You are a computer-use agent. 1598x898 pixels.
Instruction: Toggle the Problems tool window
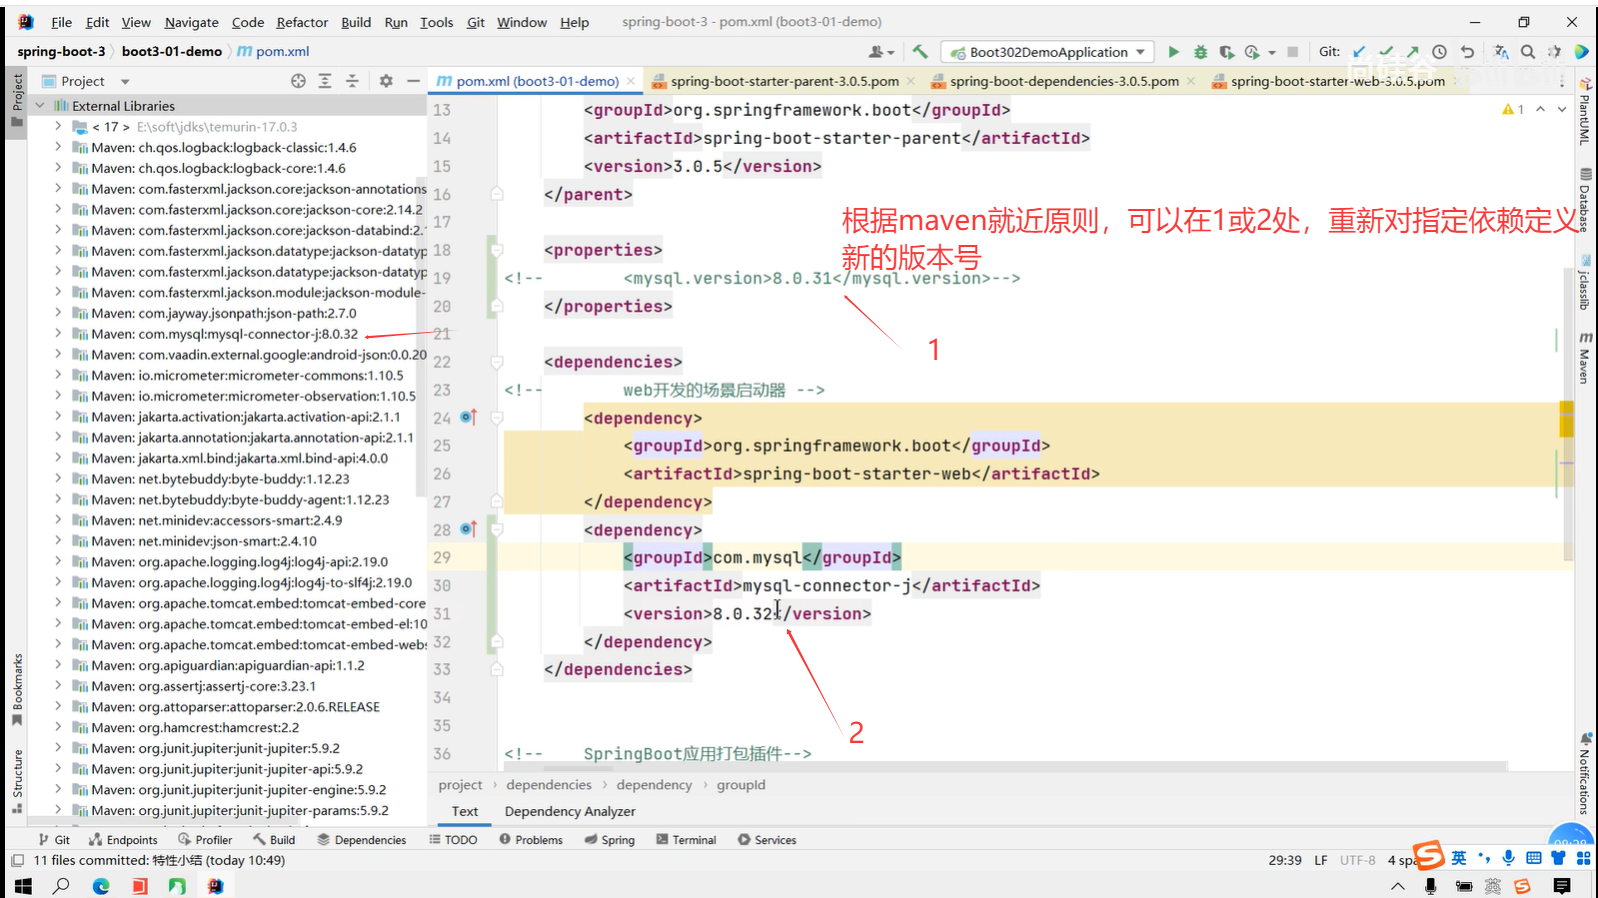(531, 840)
